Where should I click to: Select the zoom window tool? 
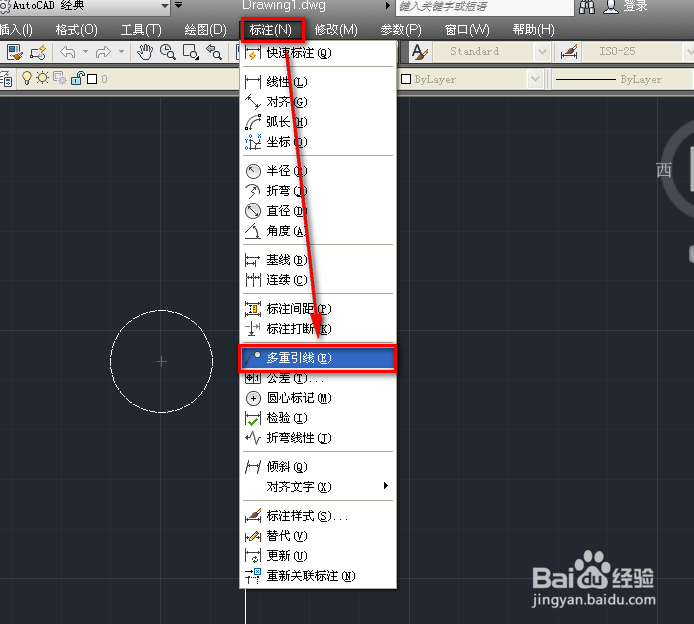point(191,52)
